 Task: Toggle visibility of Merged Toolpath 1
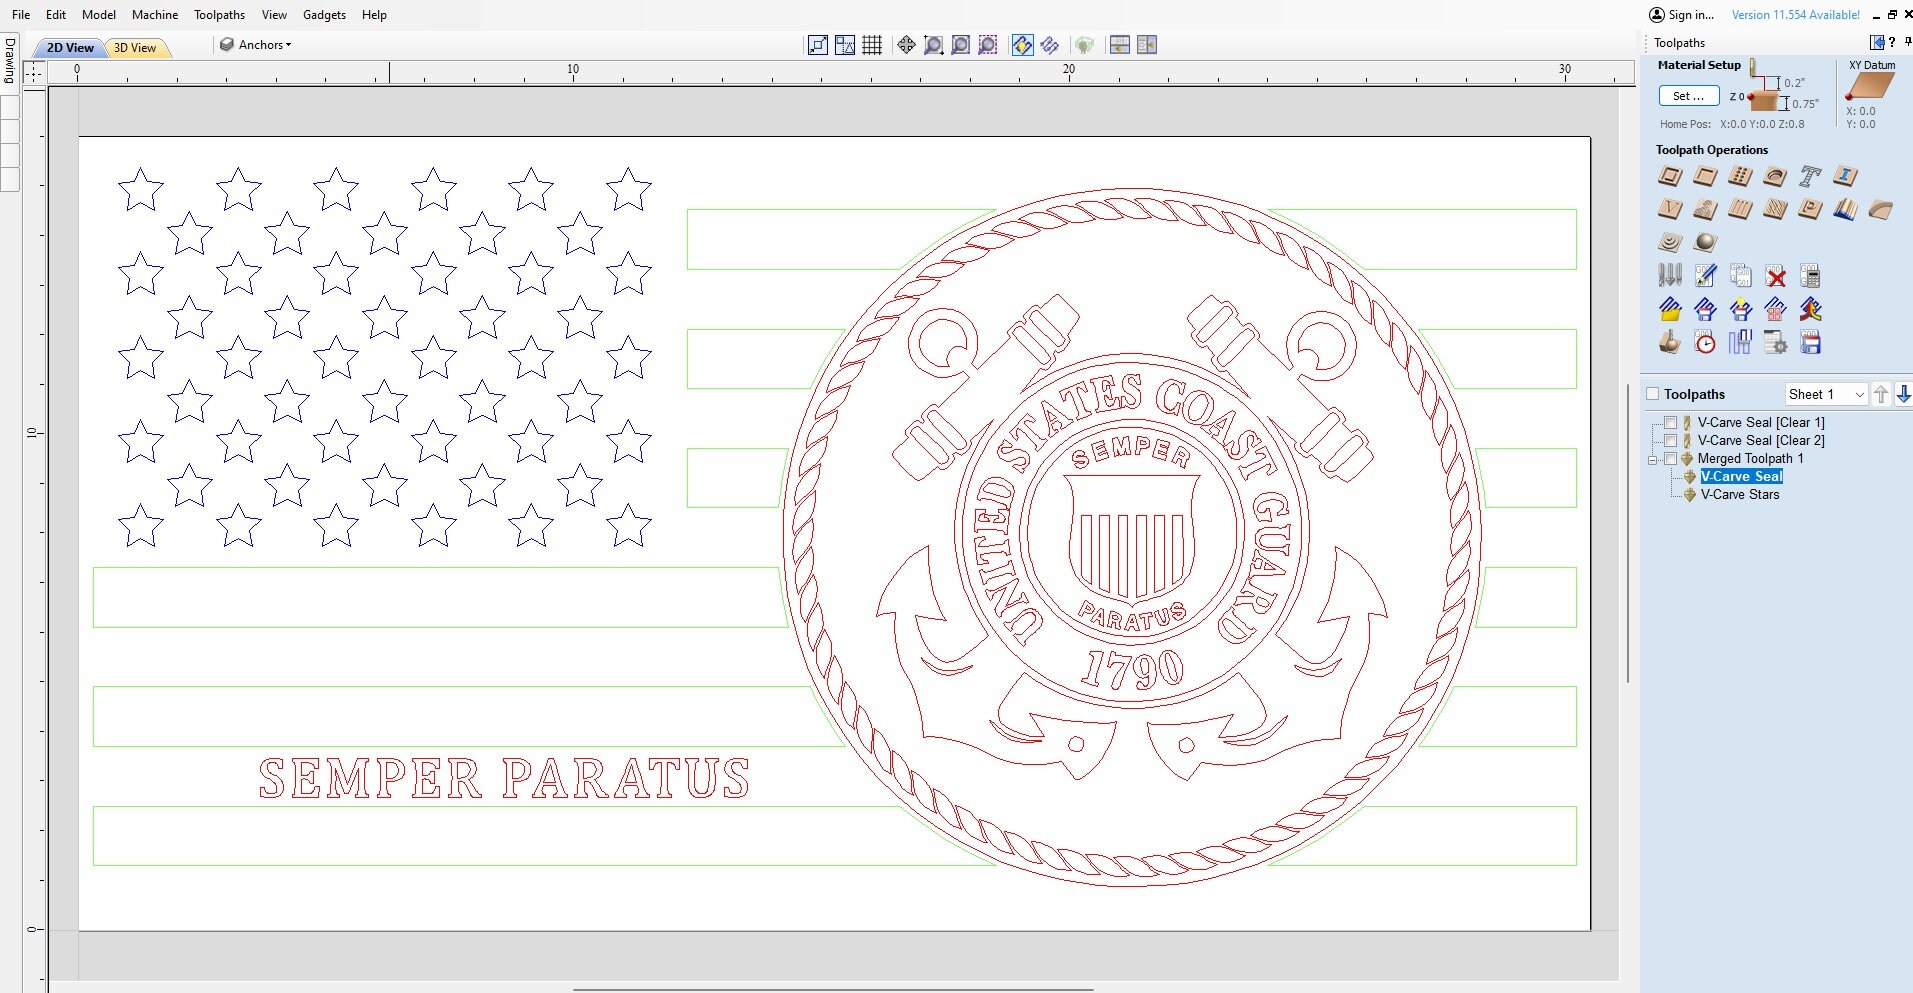1671,460
